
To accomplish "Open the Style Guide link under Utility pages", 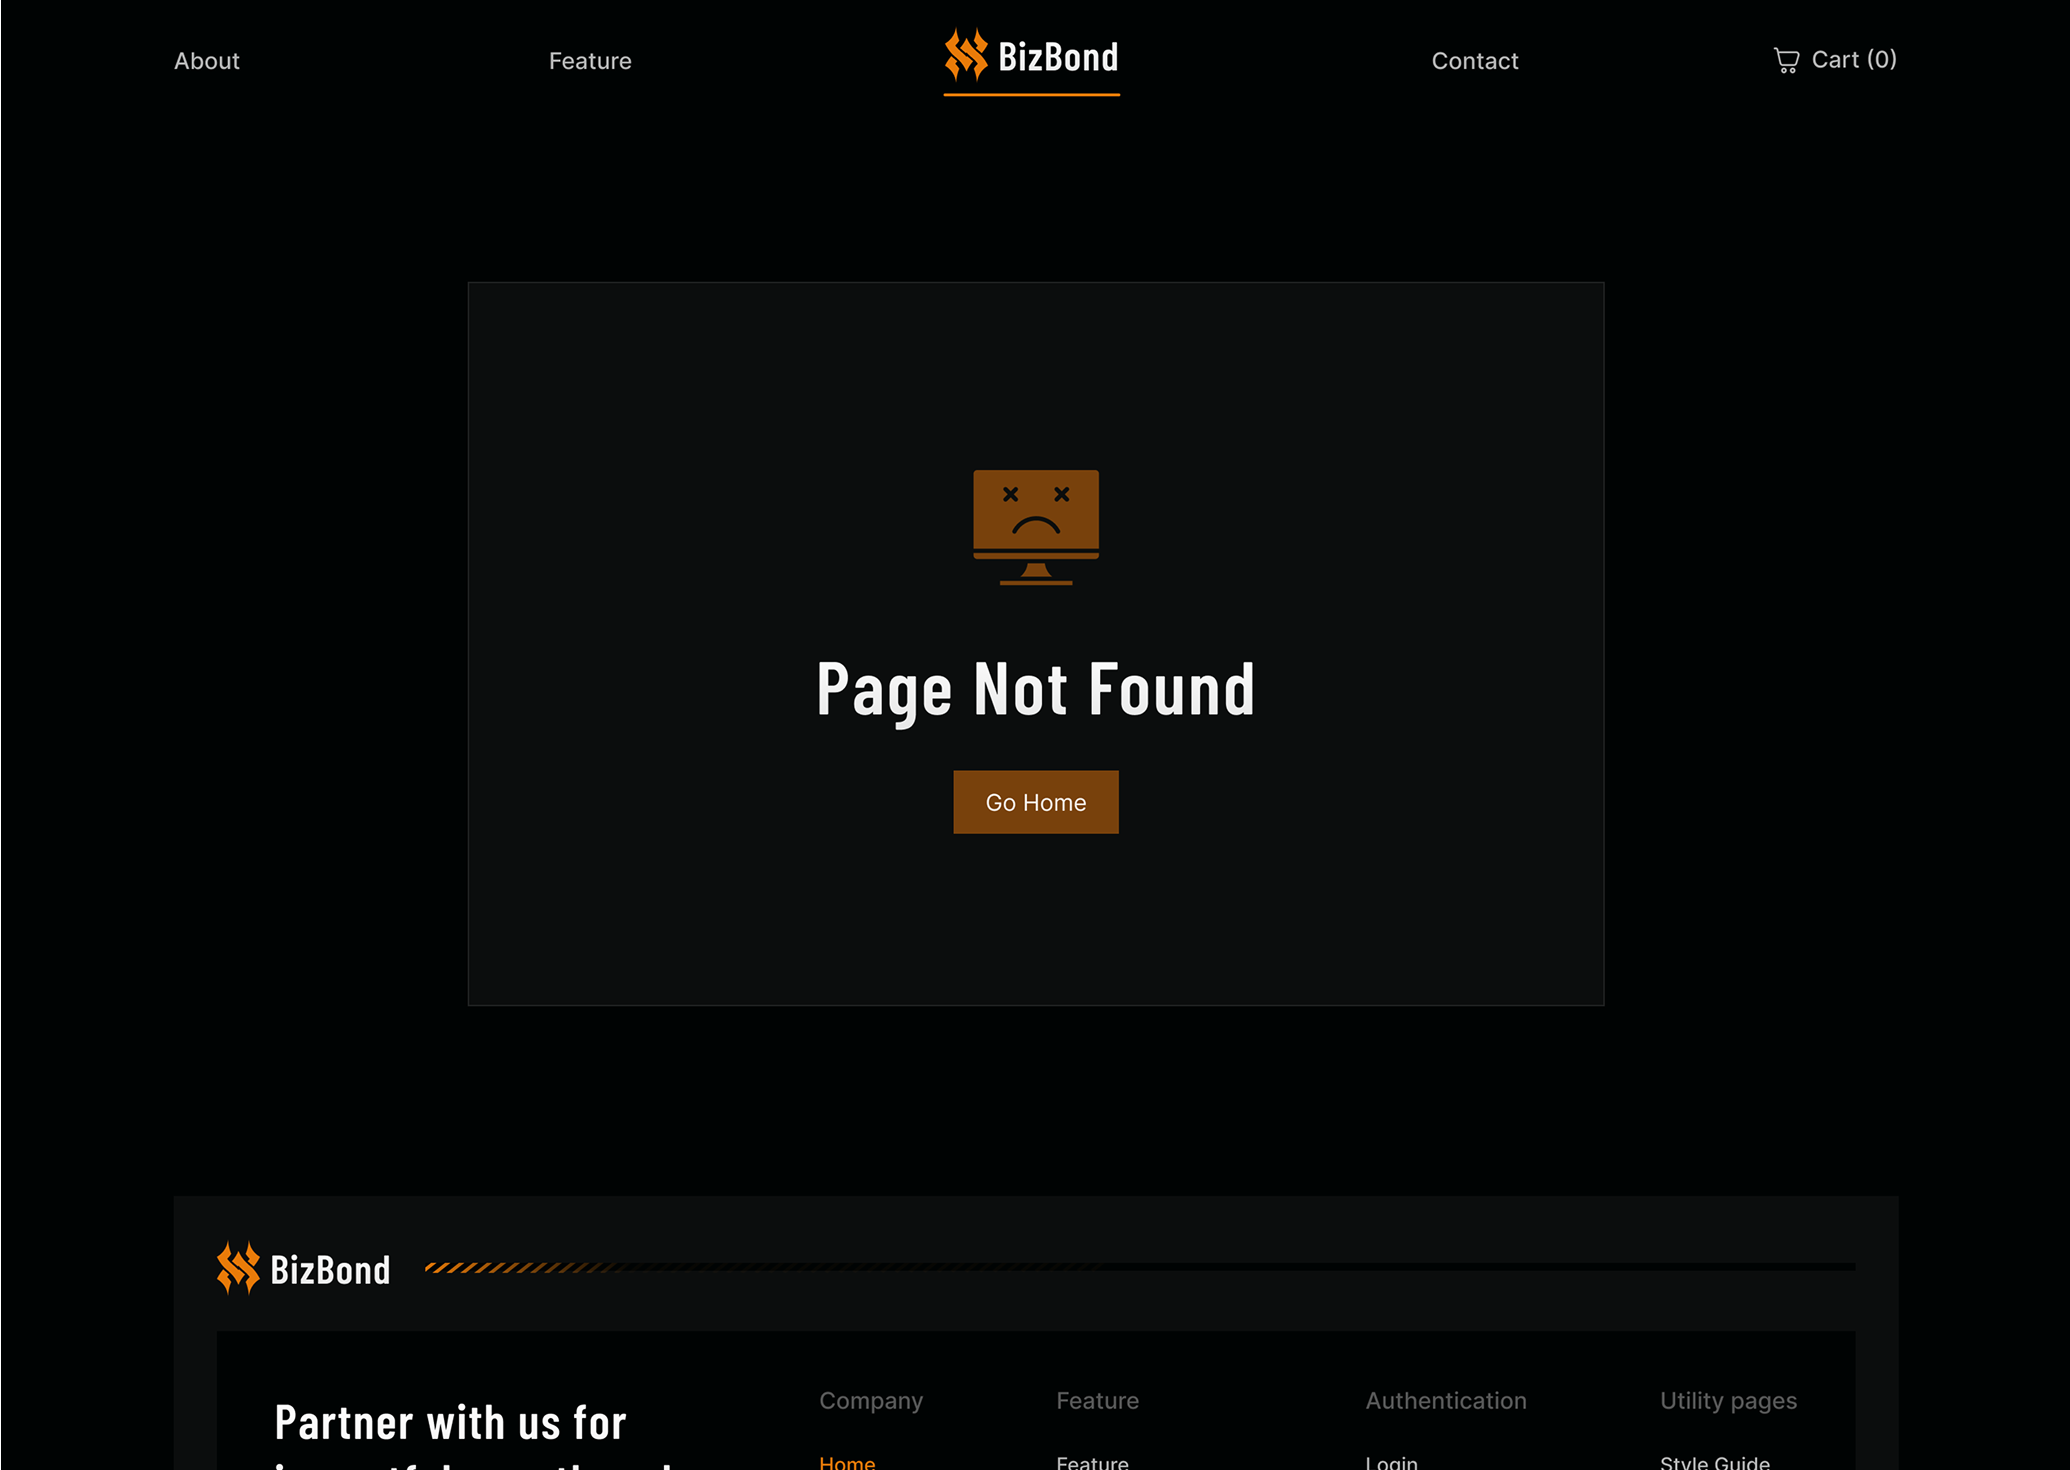I will 1715,1462.
